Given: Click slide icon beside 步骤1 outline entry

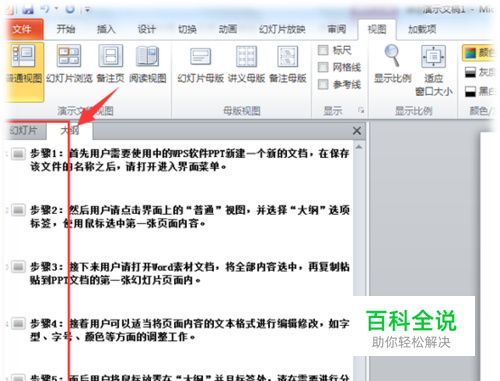Looking at the screenshot, I should 18,154.
